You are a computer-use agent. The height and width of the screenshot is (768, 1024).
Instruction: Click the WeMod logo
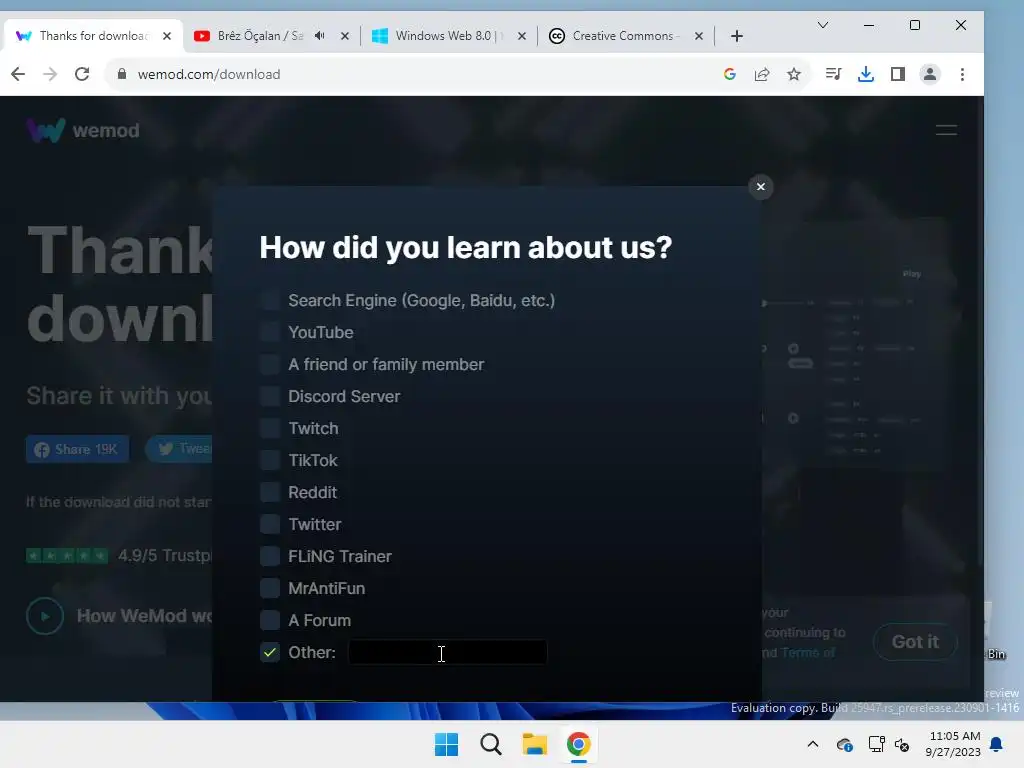tap(83, 130)
